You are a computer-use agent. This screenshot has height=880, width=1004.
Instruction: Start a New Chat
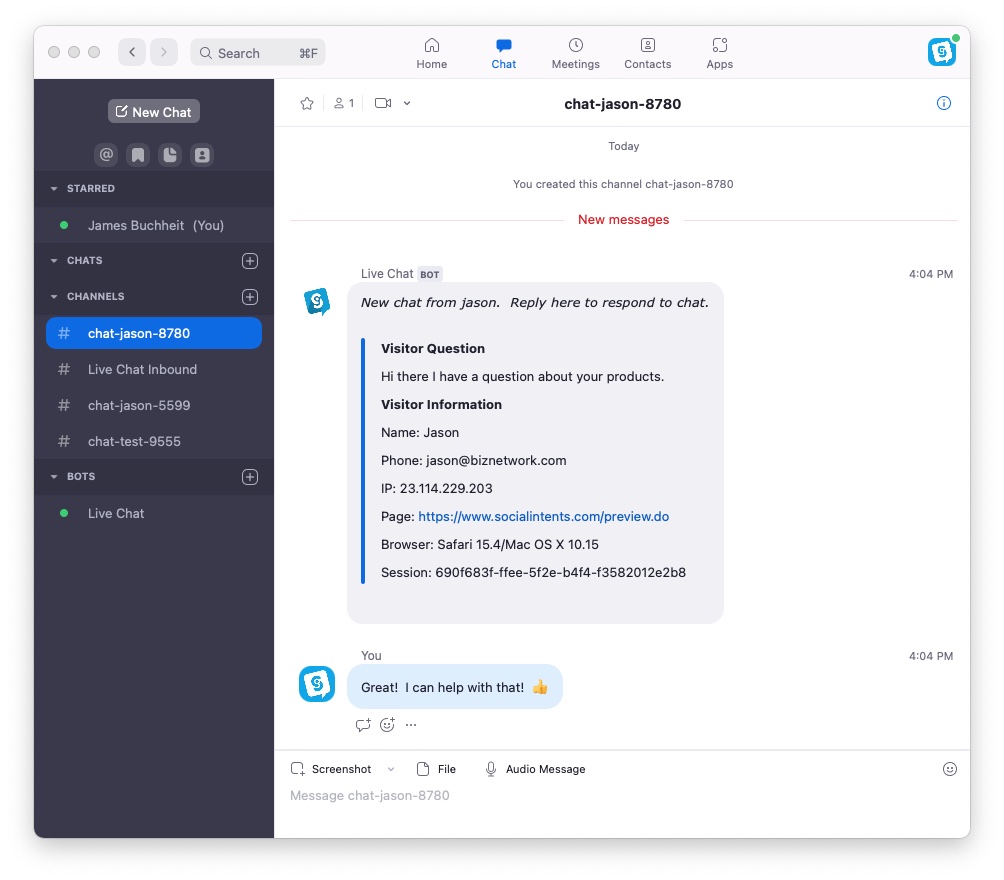coord(153,111)
